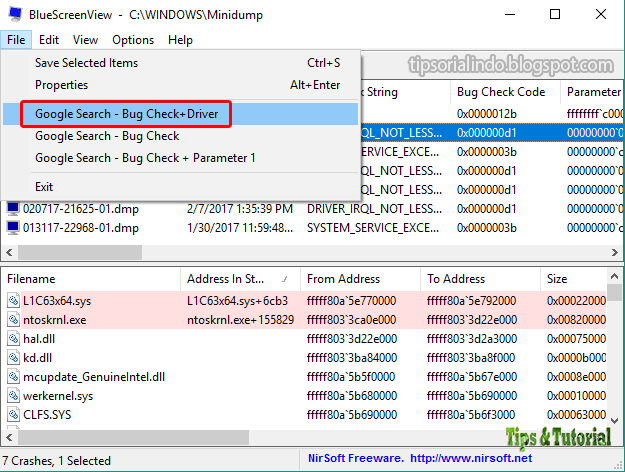Click the L1C63x64.sys driver file icon
Image resolution: width=625 pixels, height=472 pixels.
tap(13, 301)
